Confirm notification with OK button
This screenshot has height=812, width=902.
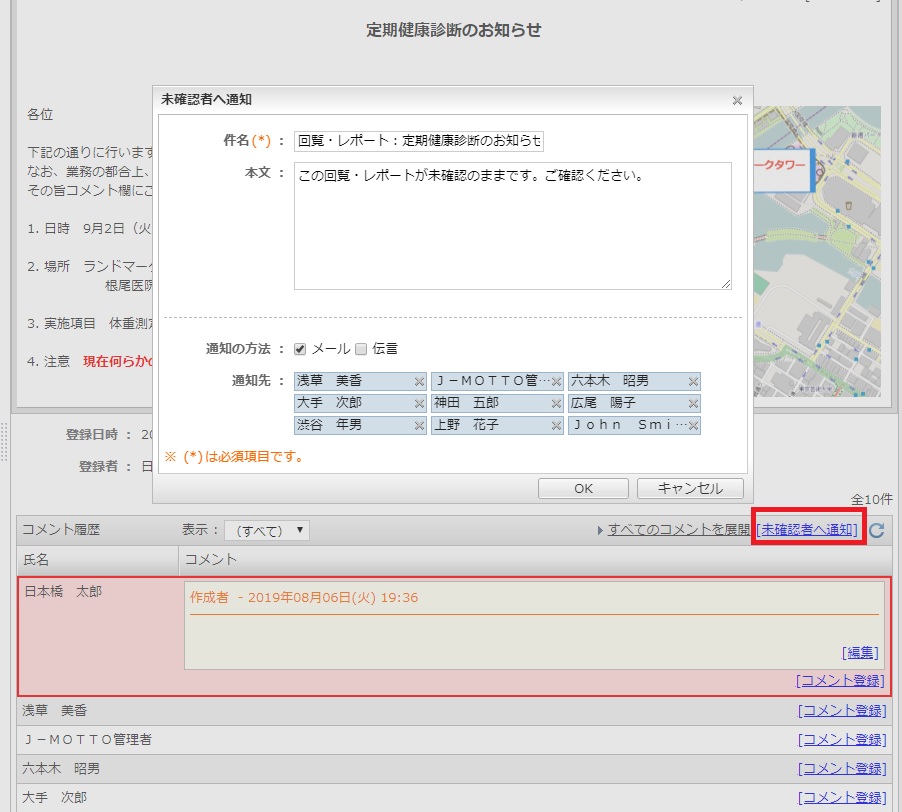583,489
